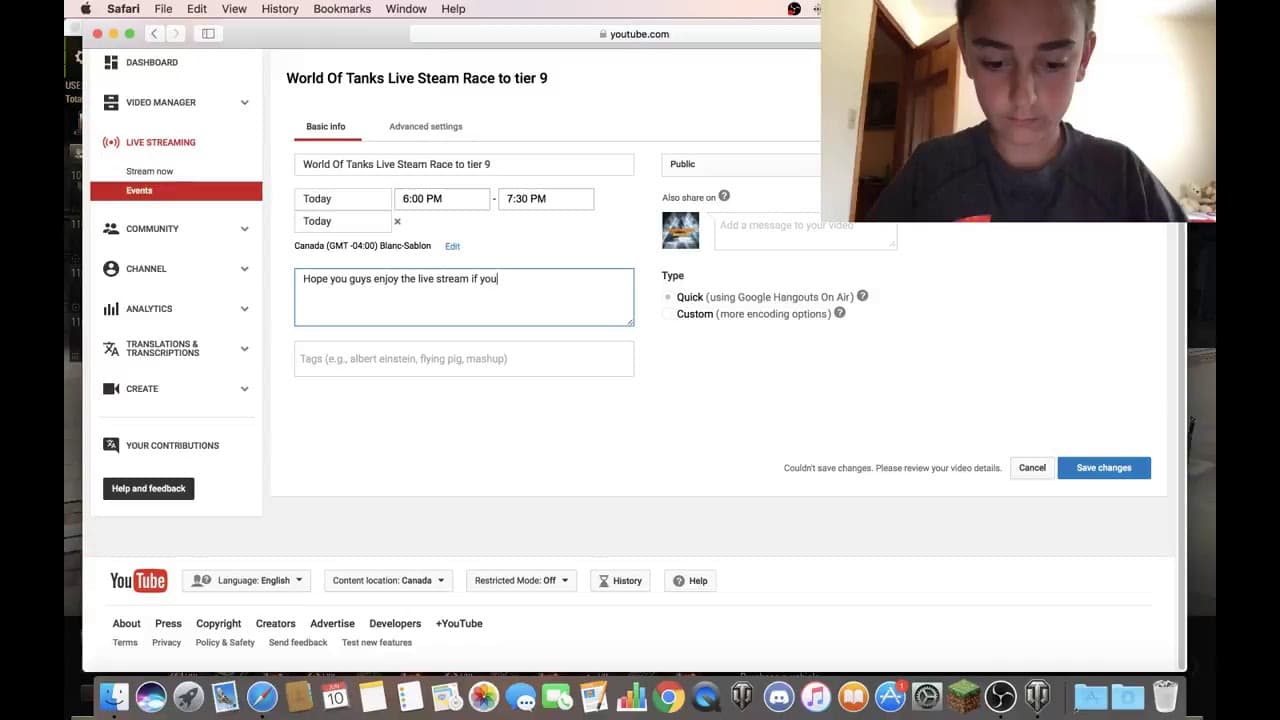Select Stream now under Live Streaming
1280x720 pixels.
(x=149, y=171)
